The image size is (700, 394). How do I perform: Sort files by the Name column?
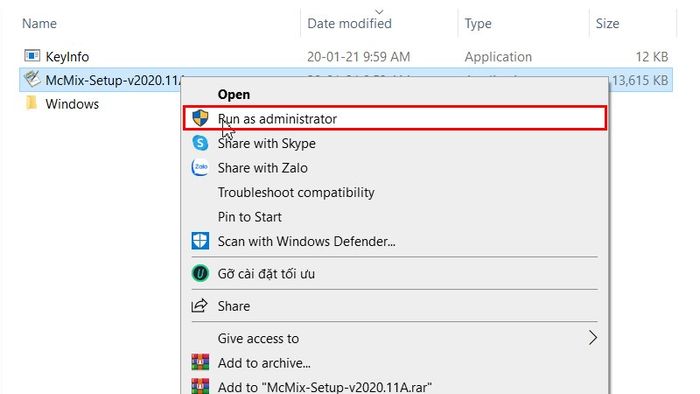[39, 23]
